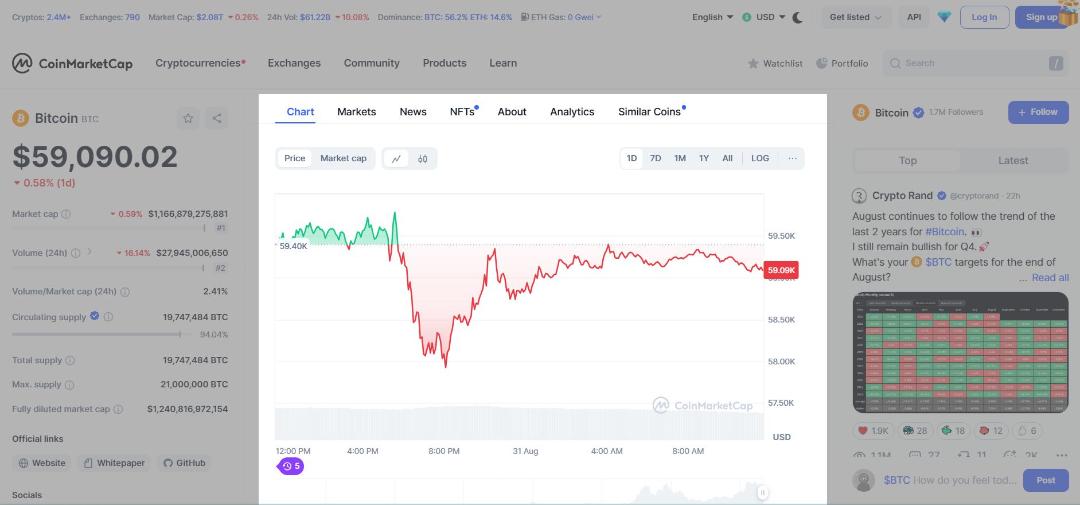This screenshot has width=1080, height=505.
Task: Switch to NFTs tab
Action: 464,112
